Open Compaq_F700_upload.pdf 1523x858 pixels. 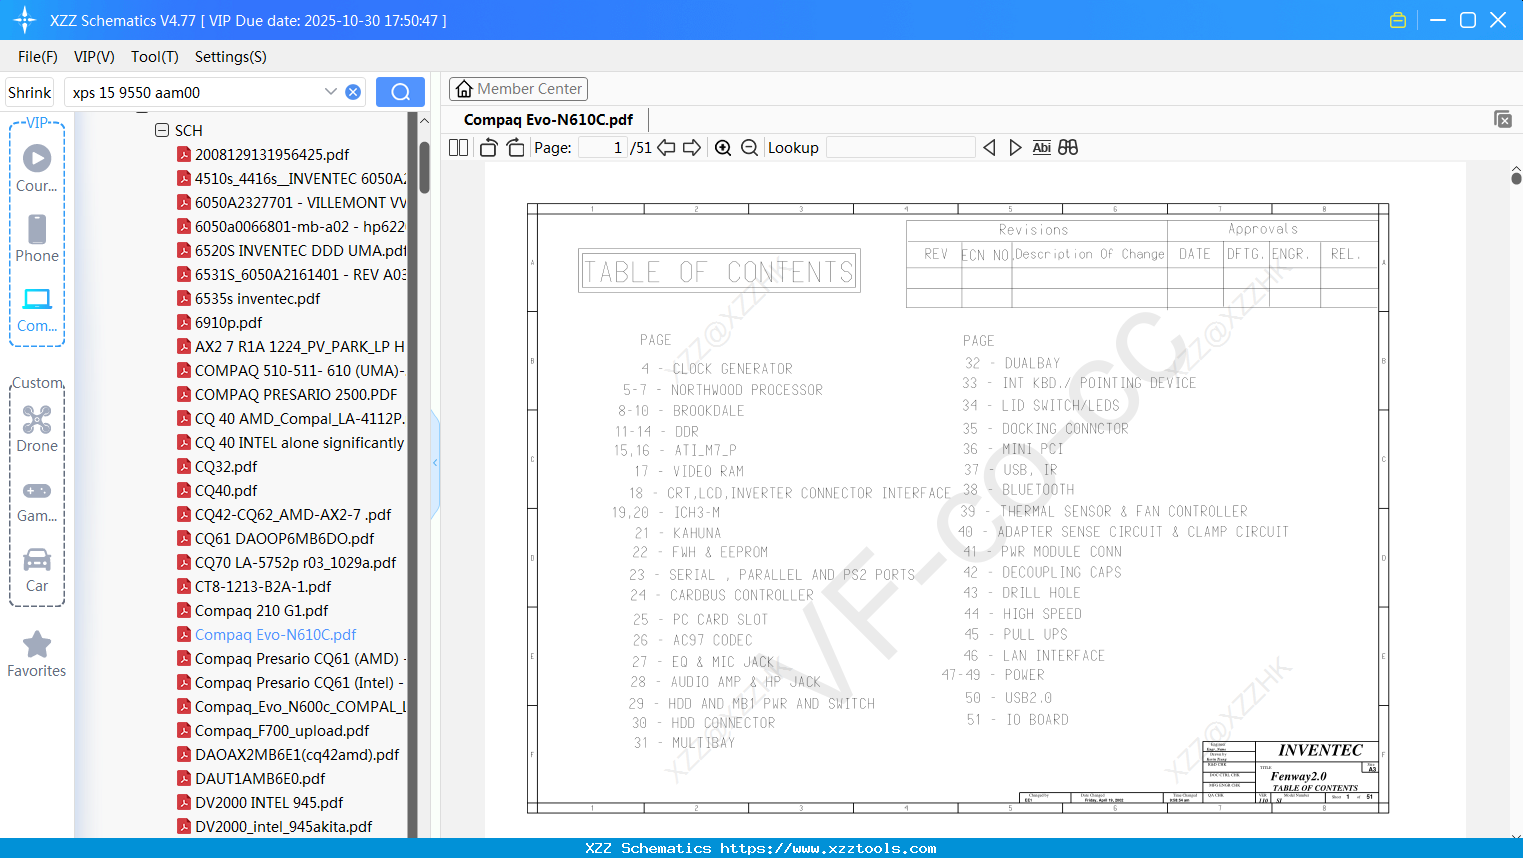(x=283, y=731)
